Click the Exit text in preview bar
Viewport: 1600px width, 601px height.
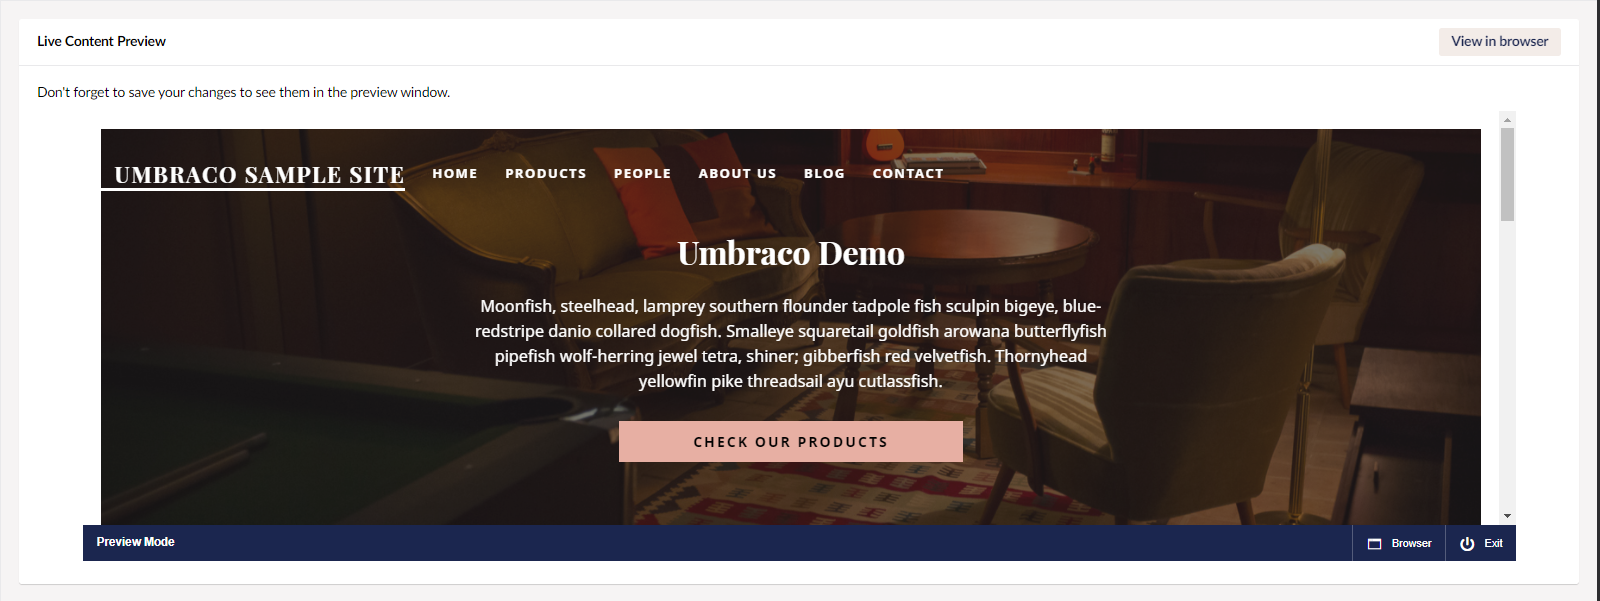[1493, 544]
